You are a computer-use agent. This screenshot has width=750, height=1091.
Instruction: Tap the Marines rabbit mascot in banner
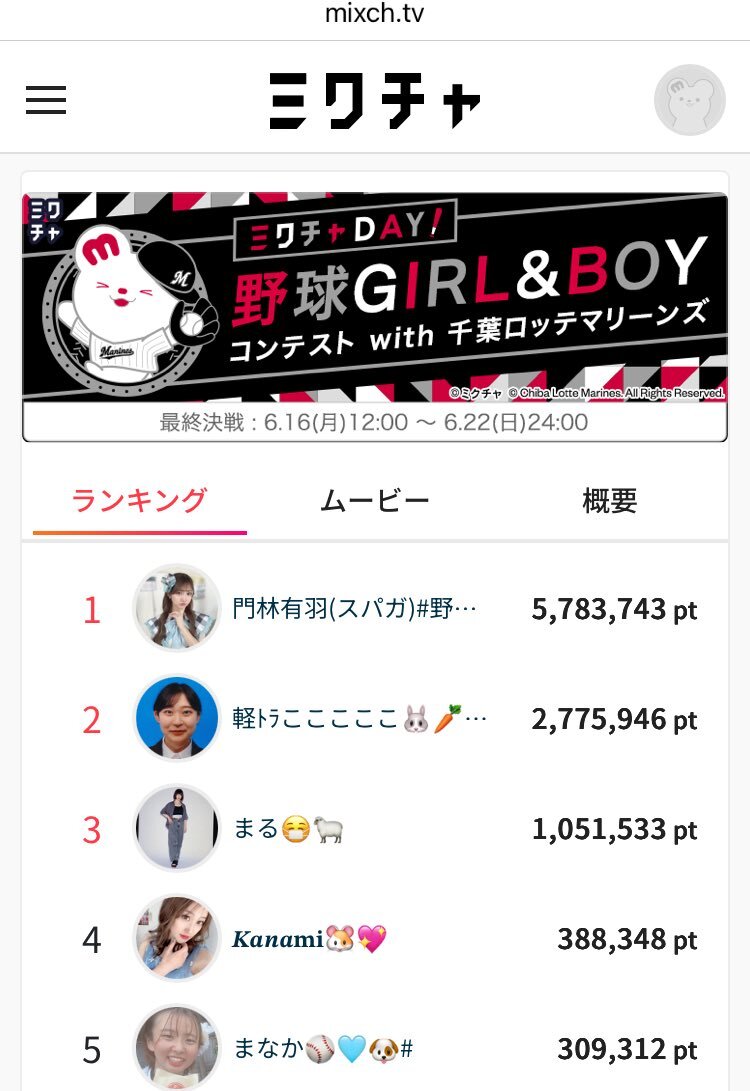[x=130, y=306]
